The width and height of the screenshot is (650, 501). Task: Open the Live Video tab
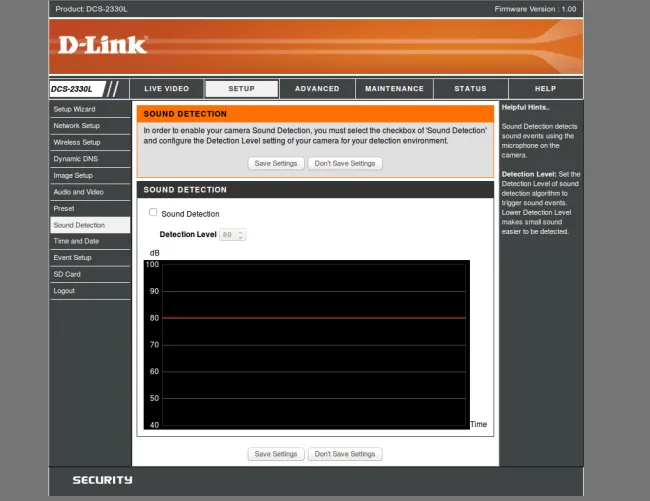[167, 89]
